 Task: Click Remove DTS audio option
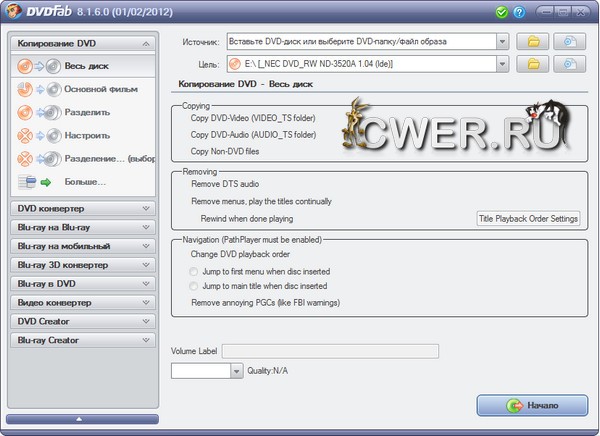click(x=225, y=184)
